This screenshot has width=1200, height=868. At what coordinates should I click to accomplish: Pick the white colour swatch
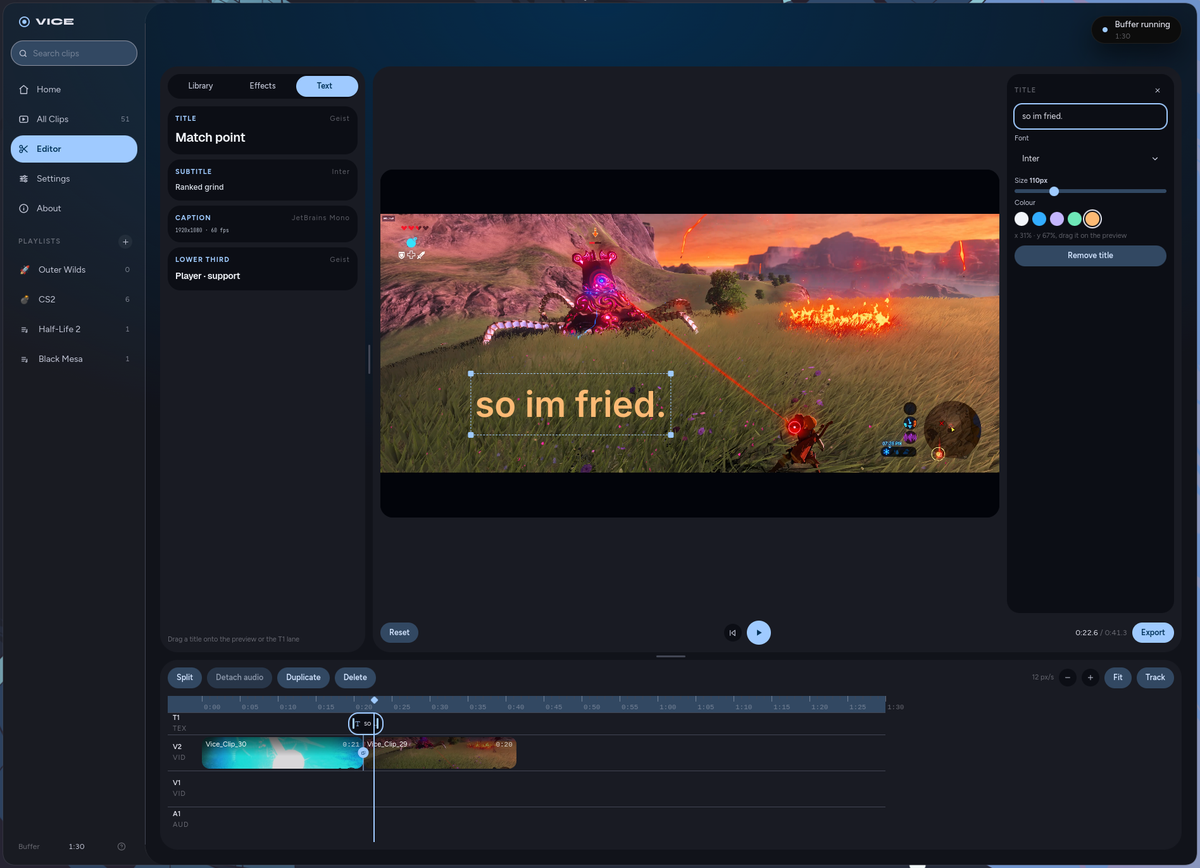click(1021, 218)
